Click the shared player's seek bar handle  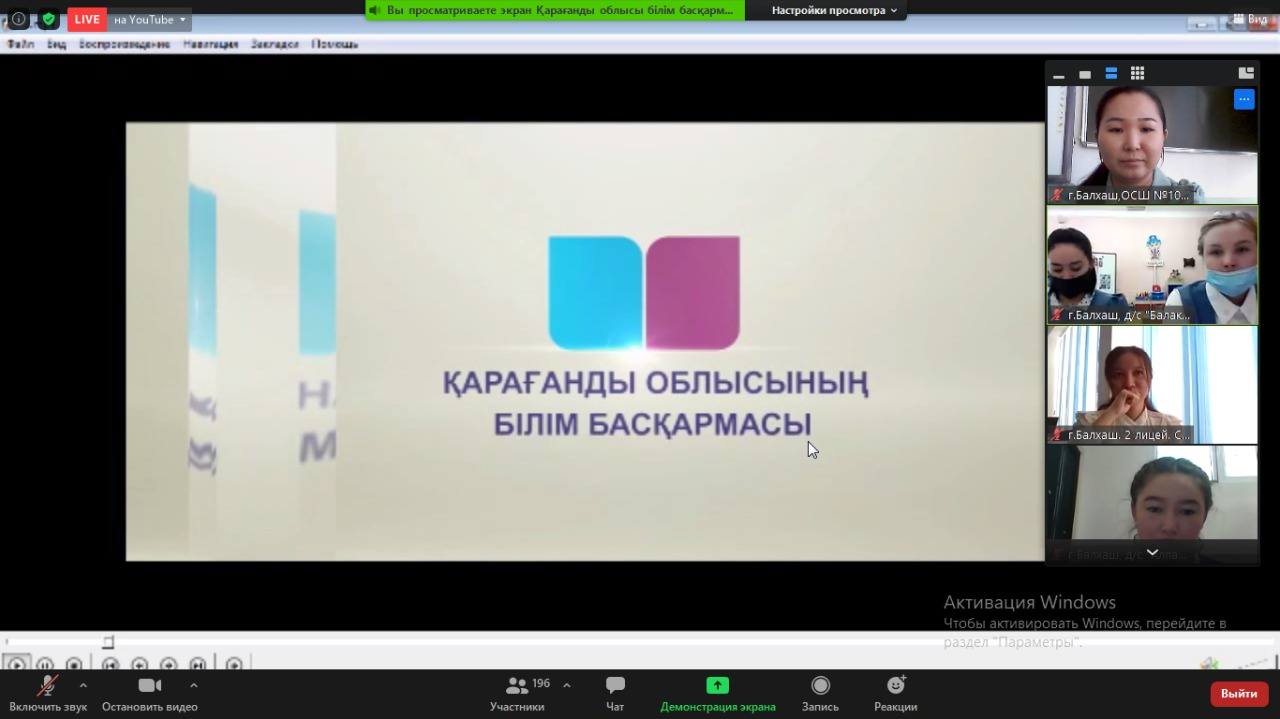coord(108,642)
